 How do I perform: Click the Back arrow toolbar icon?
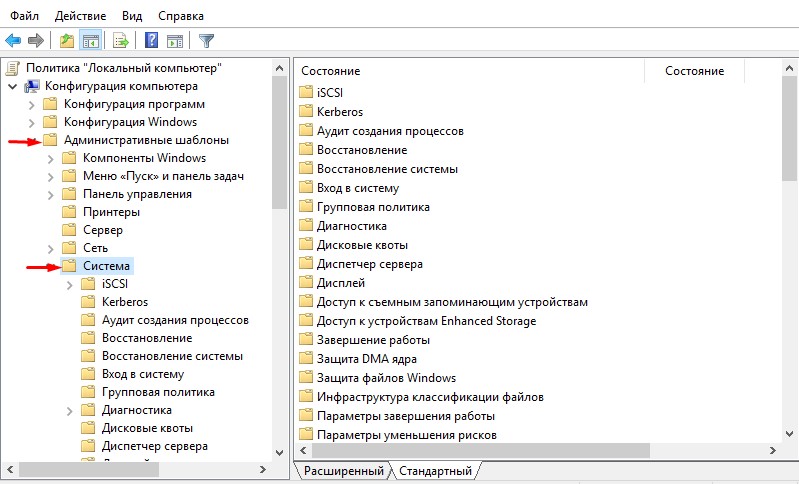point(13,40)
